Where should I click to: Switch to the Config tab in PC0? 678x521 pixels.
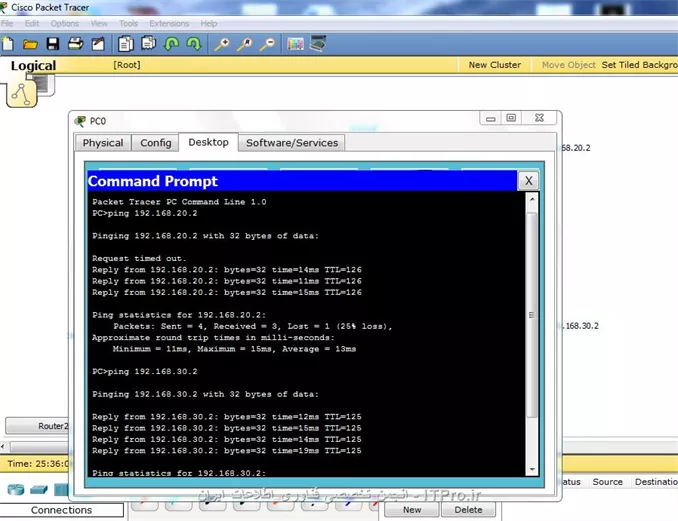[x=156, y=143]
